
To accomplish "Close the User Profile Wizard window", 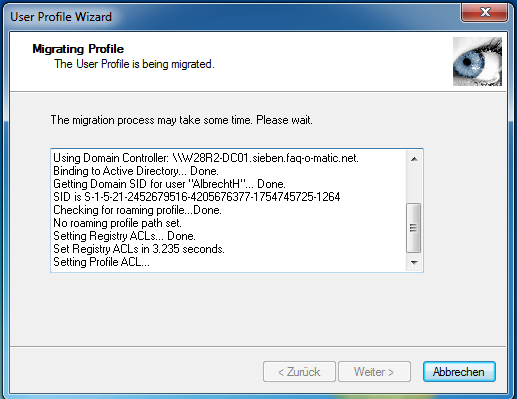I will click(485, 12).
